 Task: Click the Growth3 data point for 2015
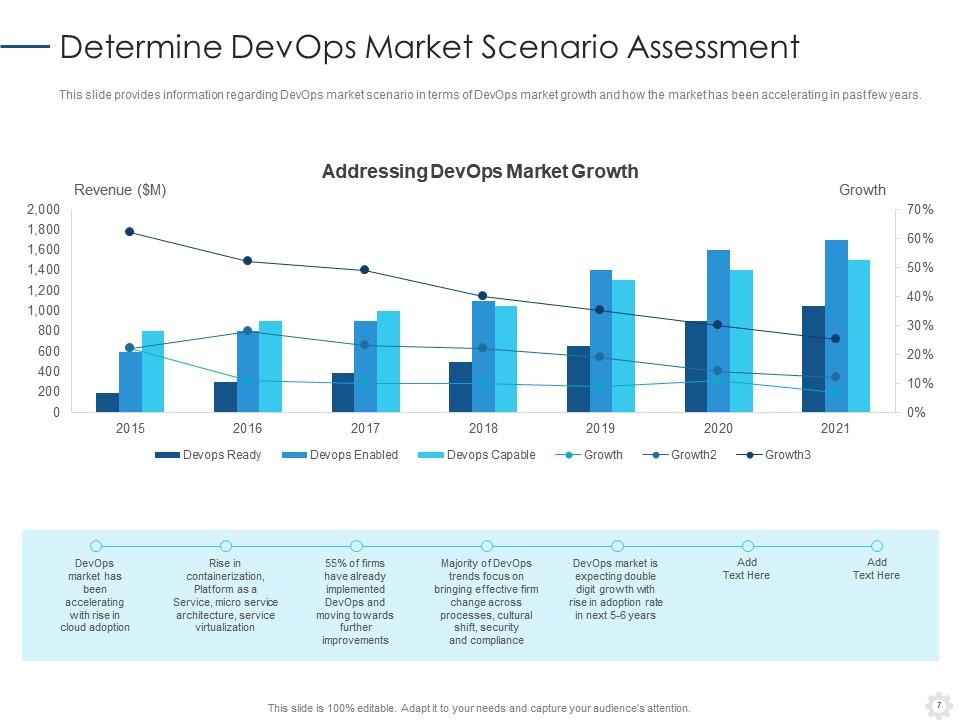[x=129, y=231]
